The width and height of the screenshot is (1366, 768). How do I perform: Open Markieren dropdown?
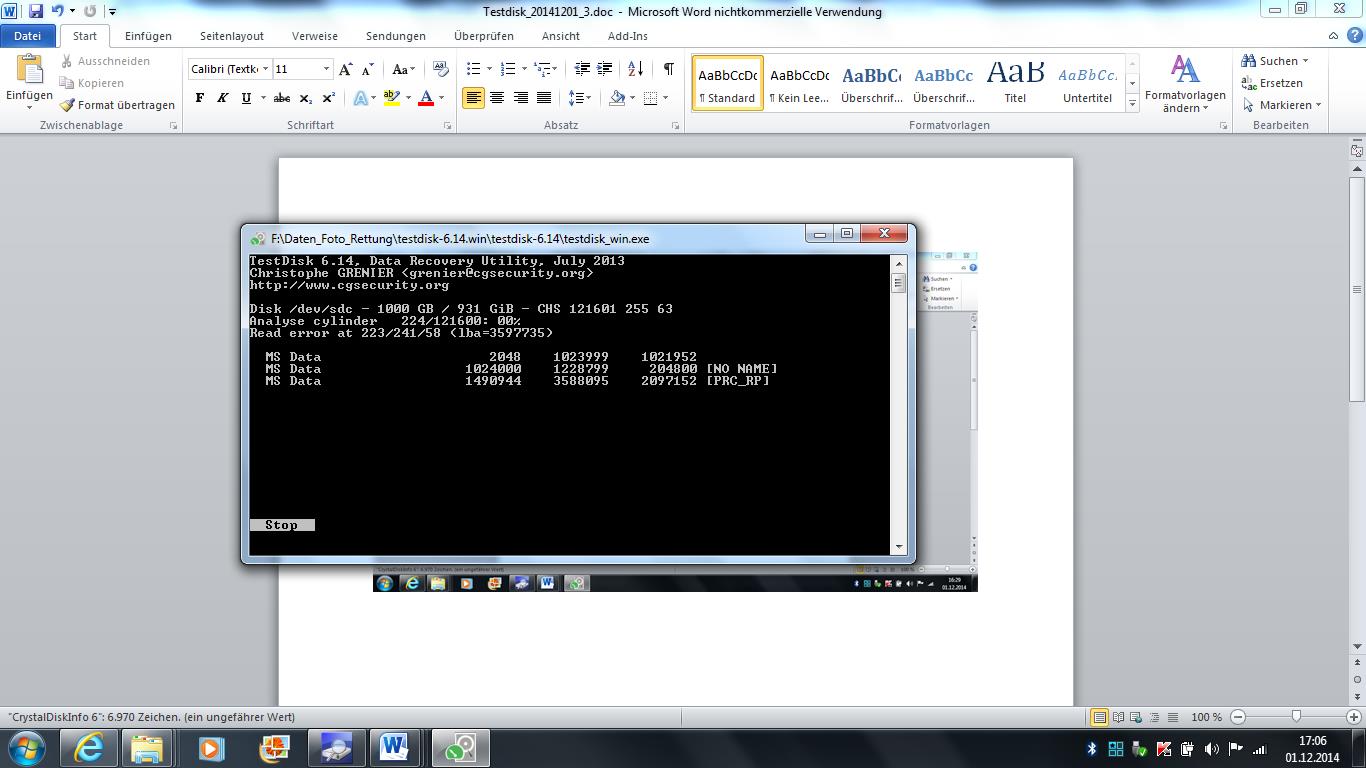[1283, 105]
